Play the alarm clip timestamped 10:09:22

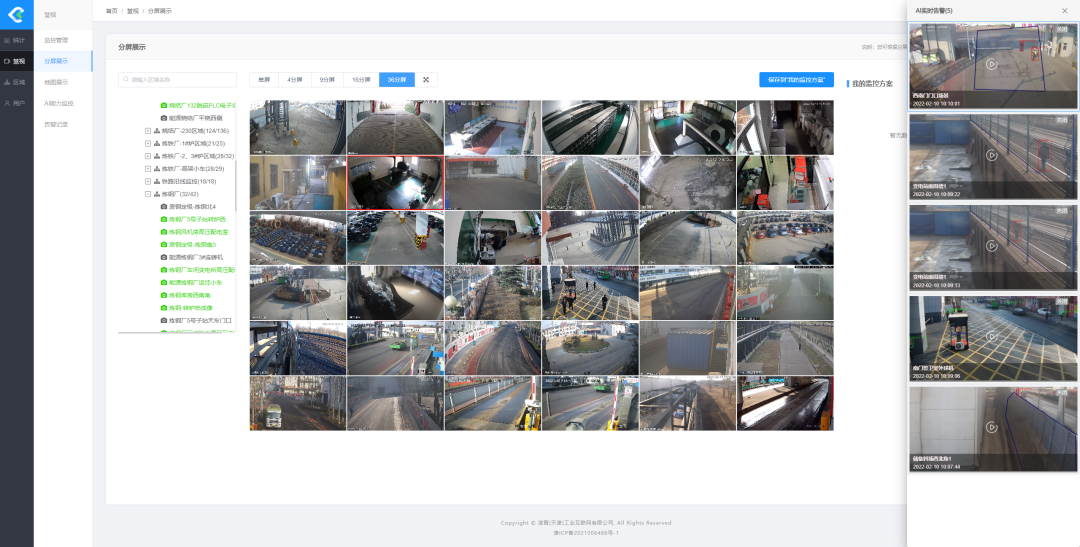coord(991,155)
